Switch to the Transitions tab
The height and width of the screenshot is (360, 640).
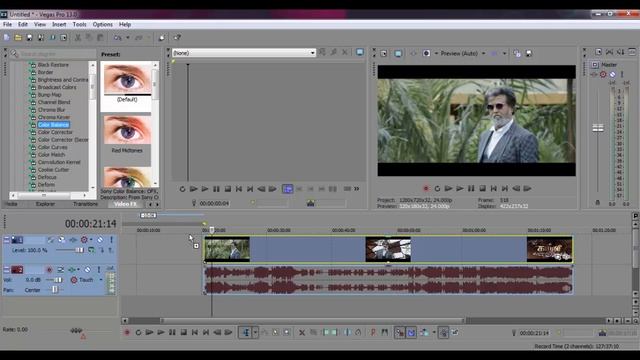pos(85,204)
